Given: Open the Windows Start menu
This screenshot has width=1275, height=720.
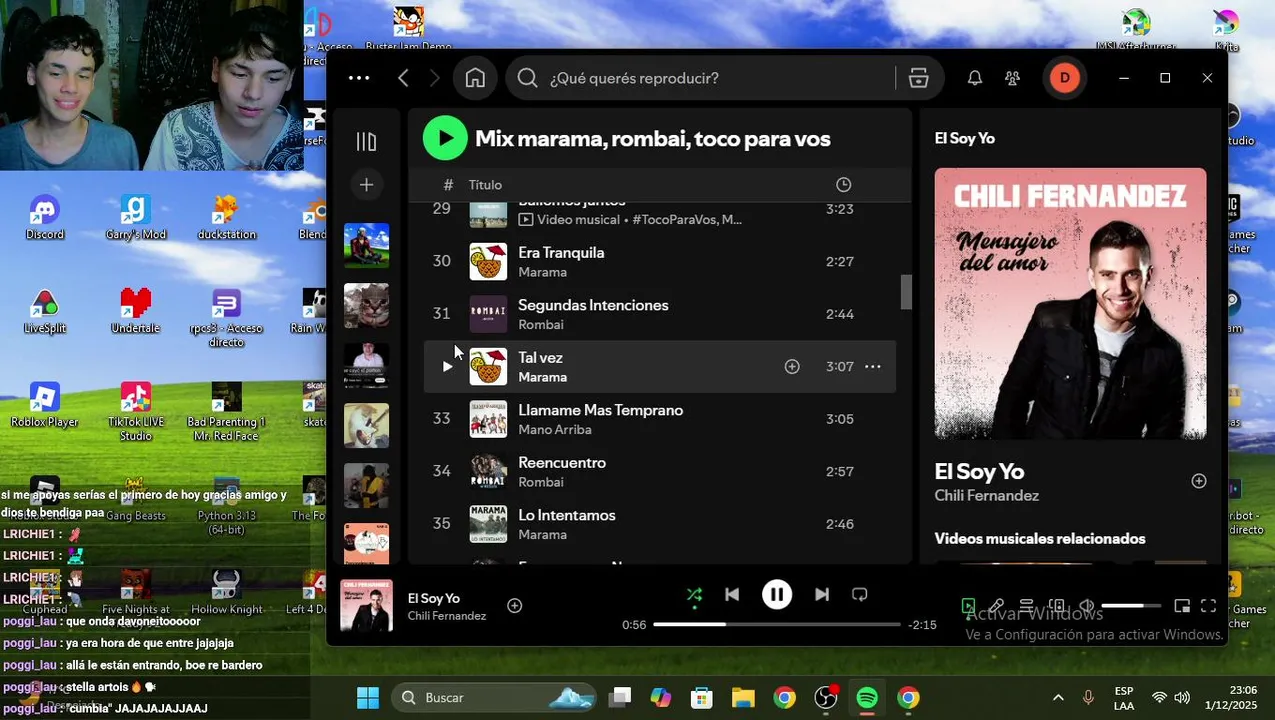Looking at the screenshot, I should [x=368, y=698].
